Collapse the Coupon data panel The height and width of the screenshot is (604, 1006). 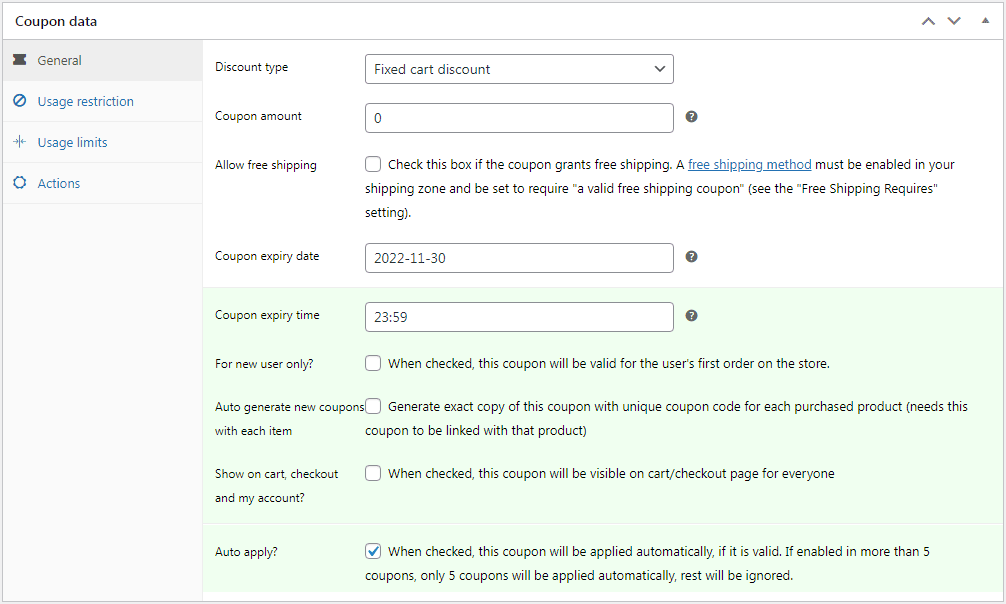[985, 21]
